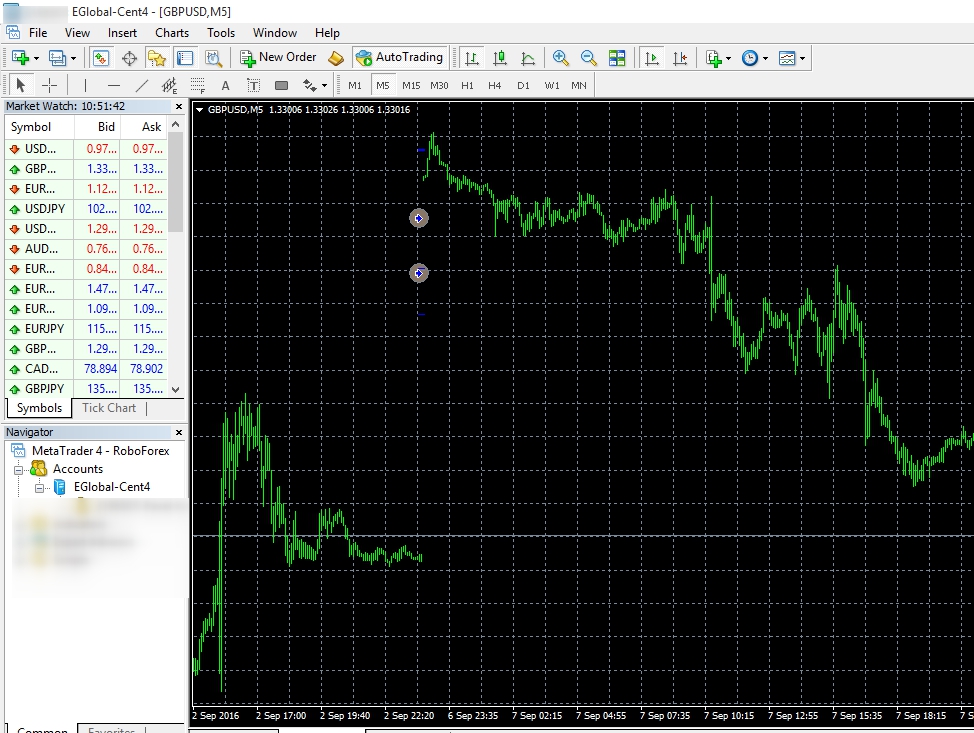Switch to H4 timeframe
Viewport: 974px width, 733px height.
click(x=494, y=85)
